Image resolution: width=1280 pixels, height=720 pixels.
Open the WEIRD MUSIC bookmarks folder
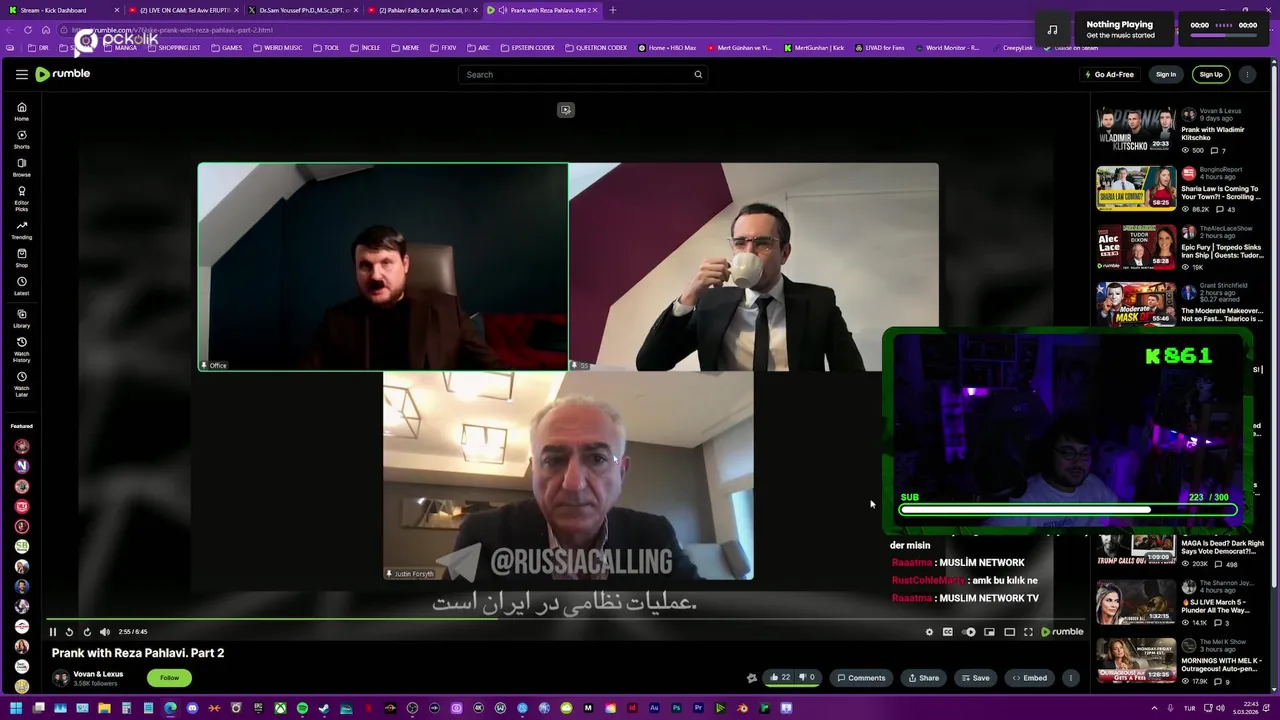coord(278,48)
